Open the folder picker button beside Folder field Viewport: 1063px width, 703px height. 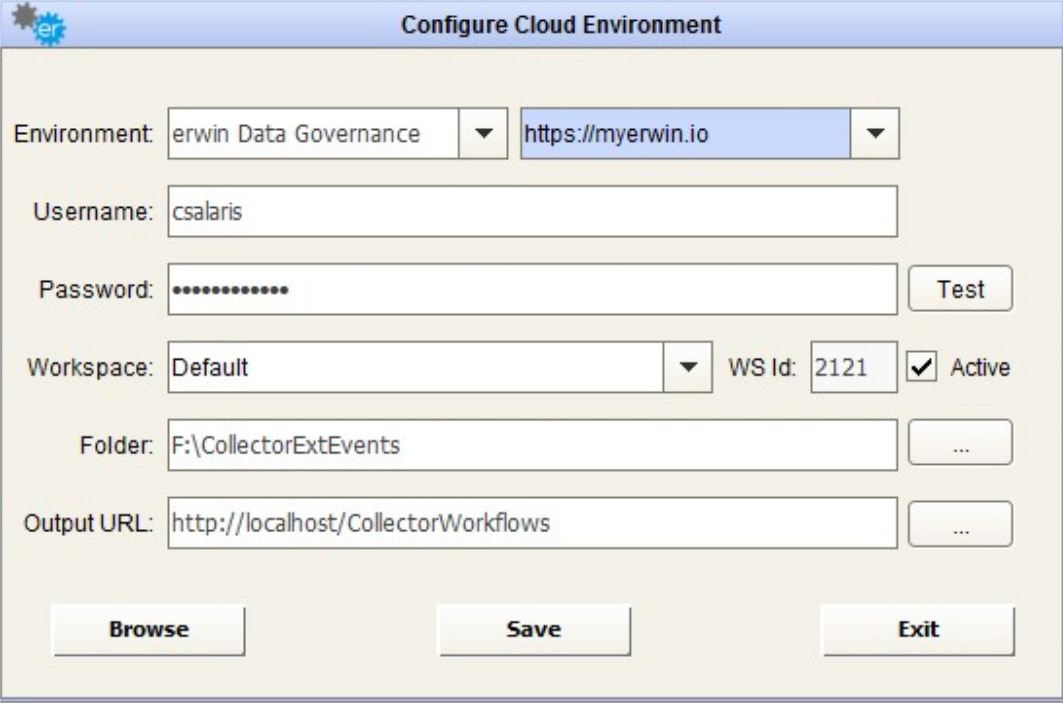960,445
